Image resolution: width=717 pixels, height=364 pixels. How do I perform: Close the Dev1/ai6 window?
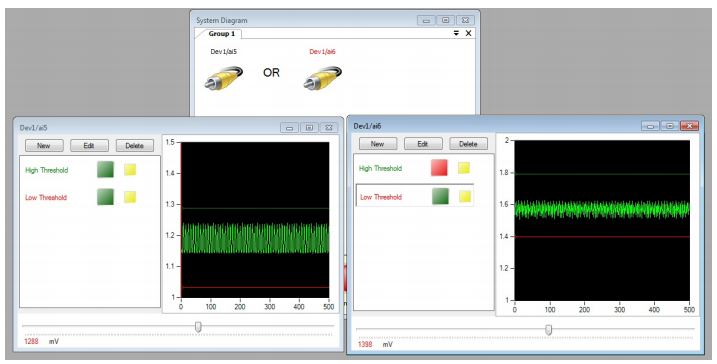690,126
